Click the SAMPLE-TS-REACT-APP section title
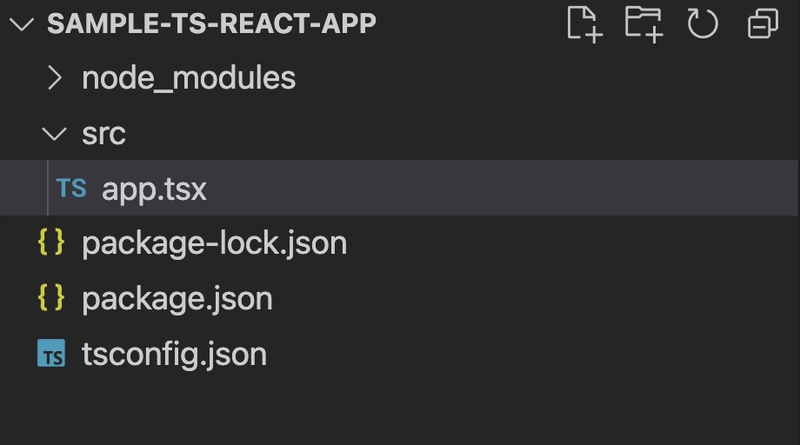800x445 pixels. tap(212, 23)
